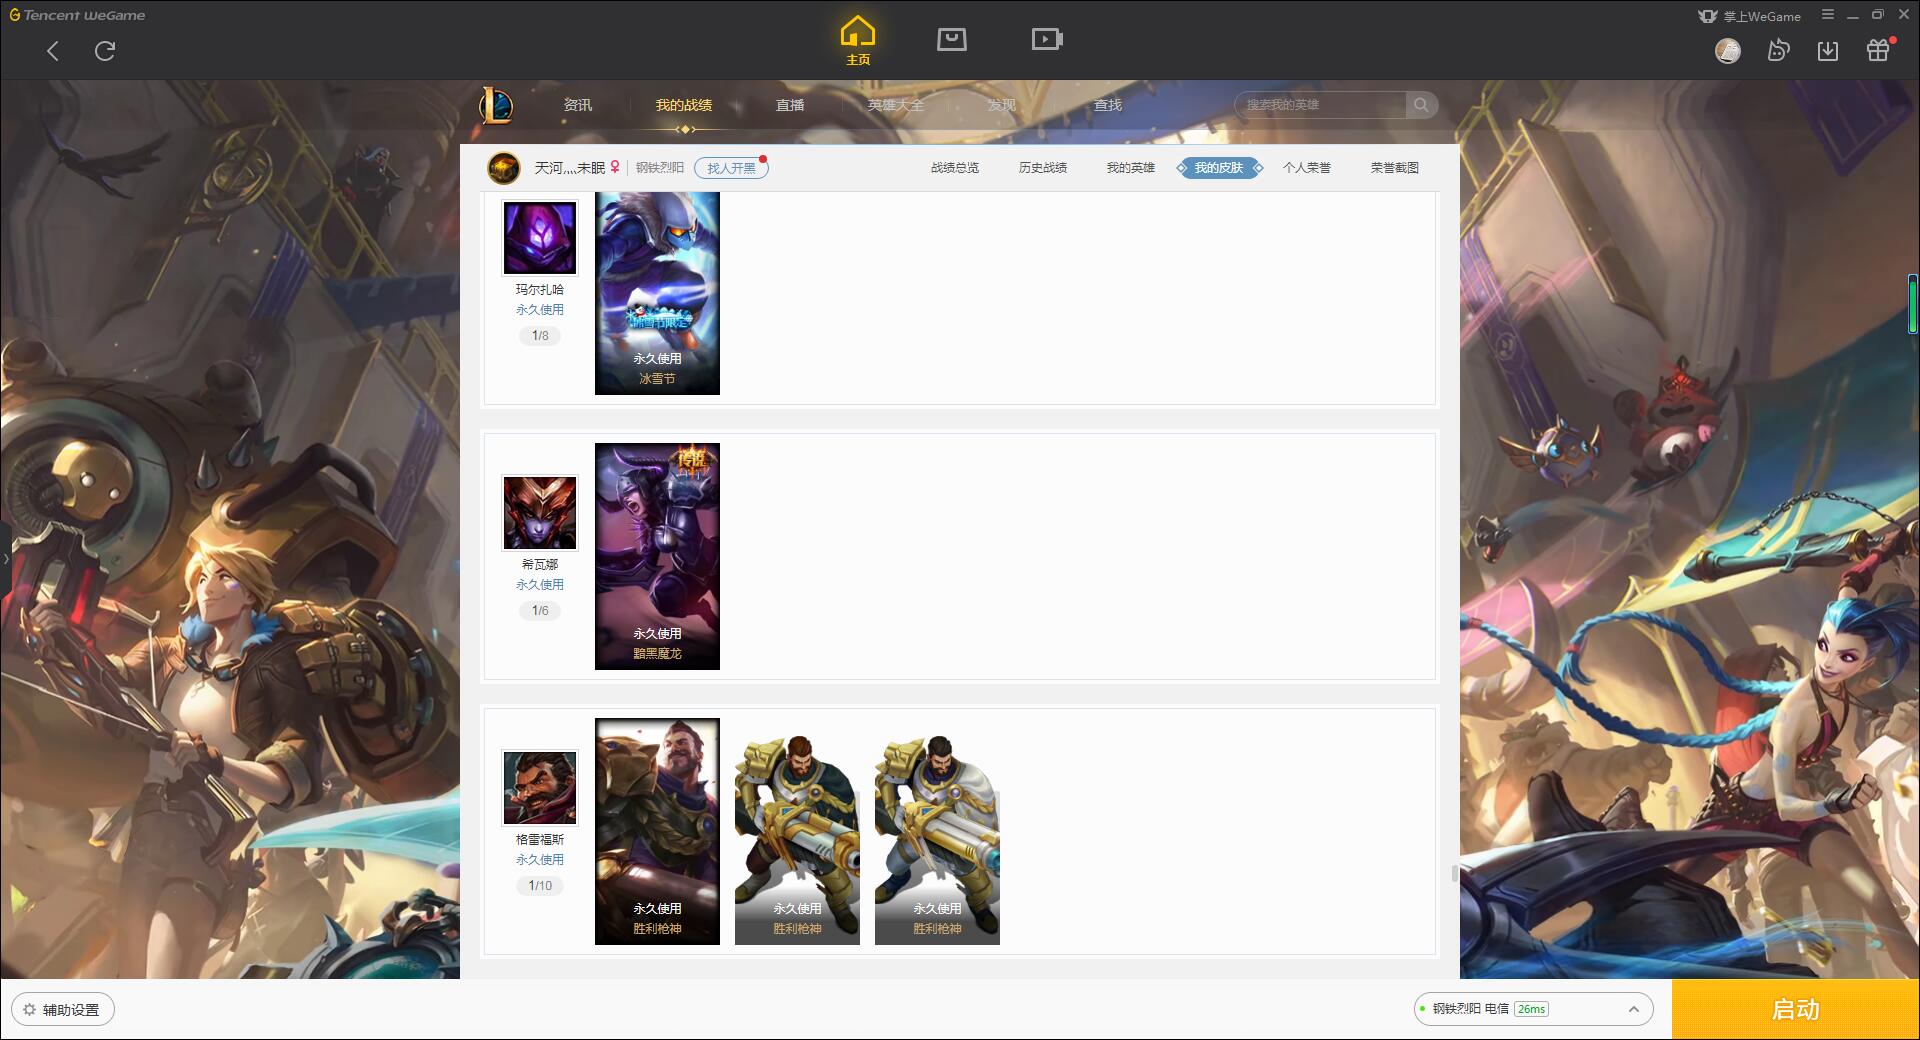Screen dimensions: 1920x1040
Task: Click 永久使用 under 希瓦娜
Action: pyautogui.click(x=540, y=585)
